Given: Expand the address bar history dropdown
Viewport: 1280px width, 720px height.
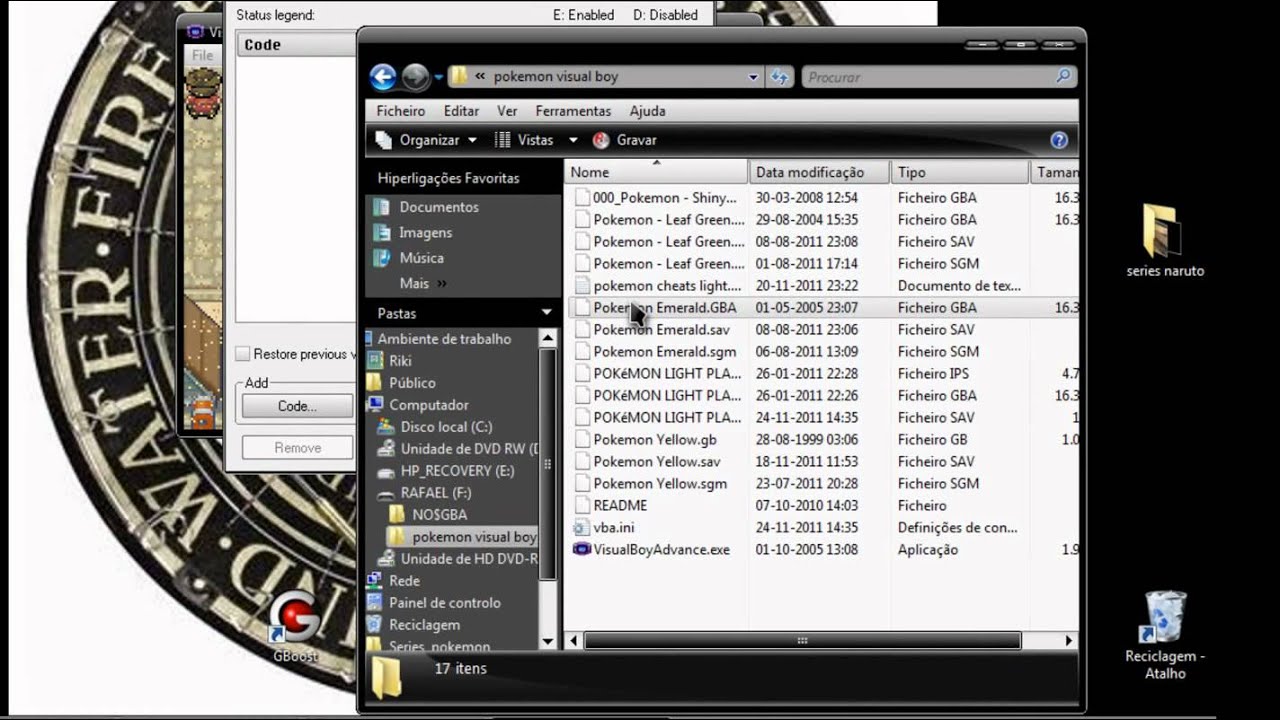Looking at the screenshot, I should [x=753, y=77].
